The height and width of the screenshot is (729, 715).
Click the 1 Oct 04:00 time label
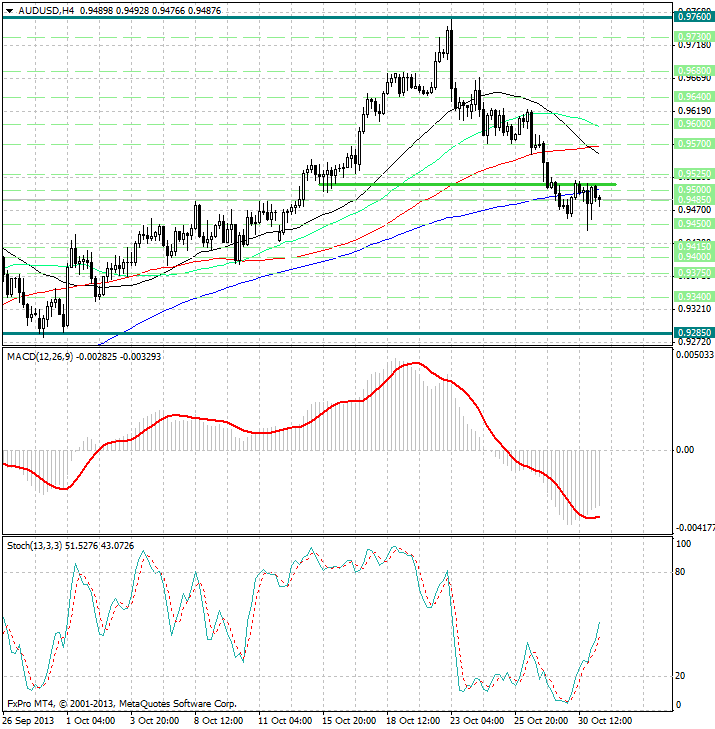pyautogui.click(x=91, y=721)
